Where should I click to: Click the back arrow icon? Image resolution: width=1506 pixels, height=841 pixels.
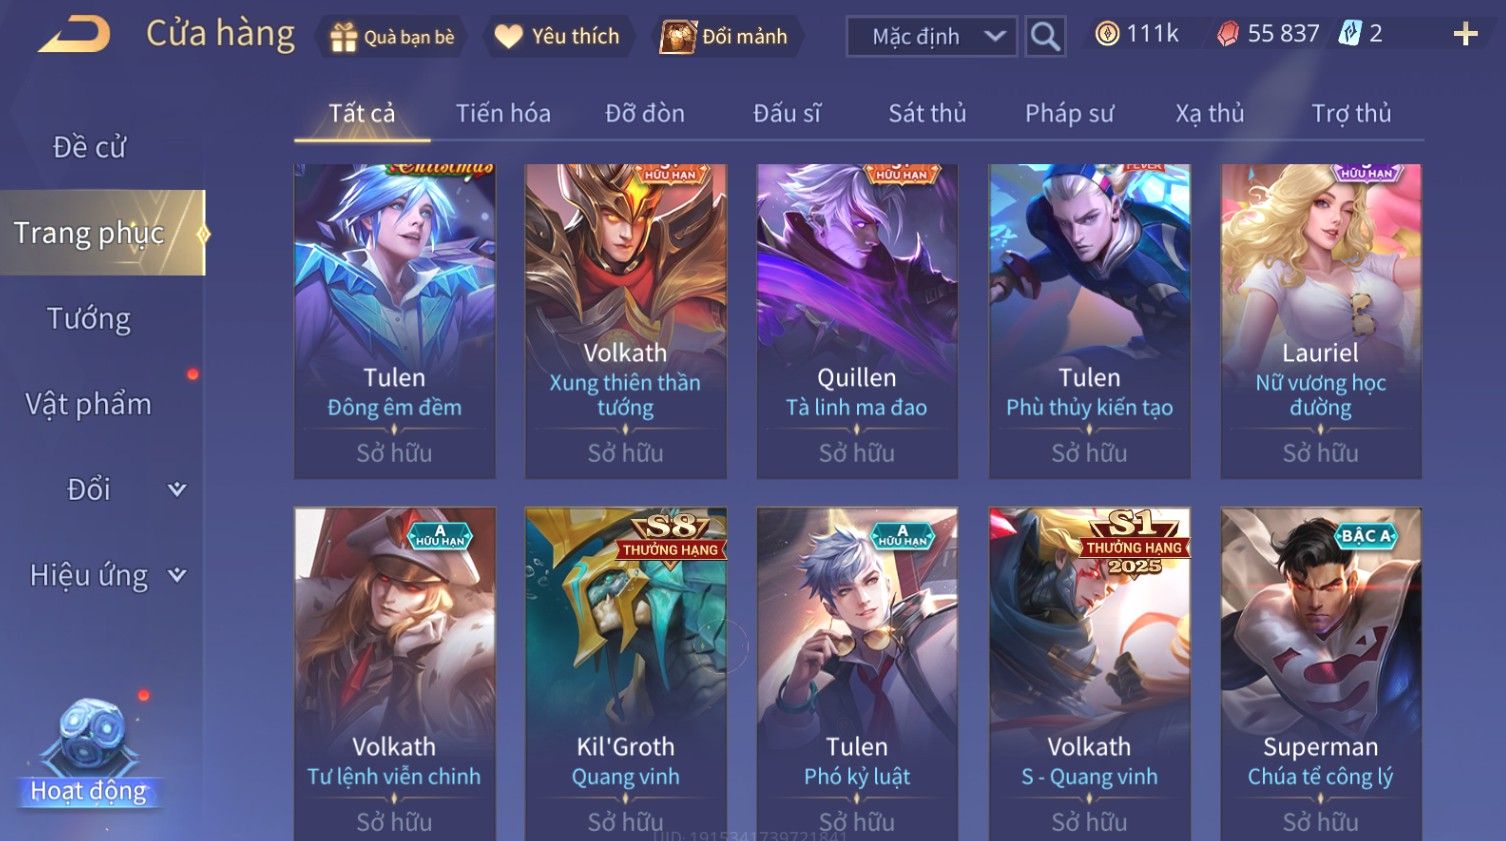point(74,35)
